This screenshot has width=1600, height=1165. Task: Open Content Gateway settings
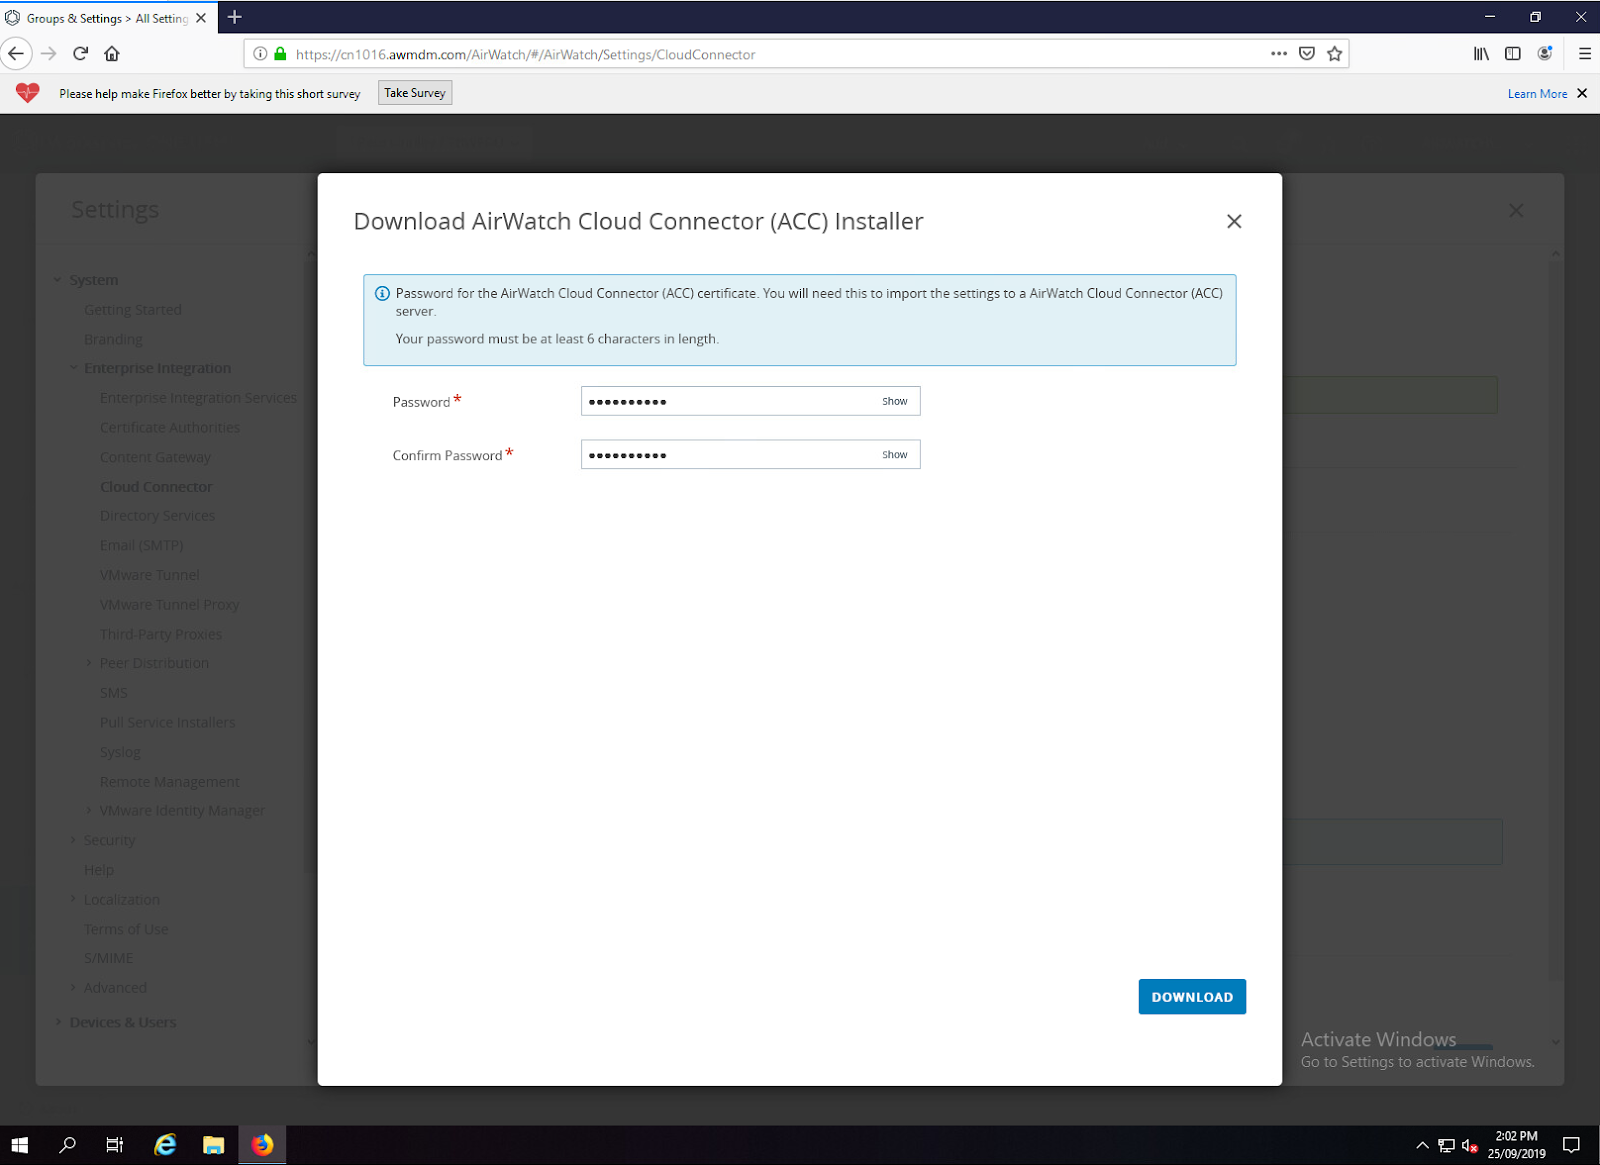[155, 457]
